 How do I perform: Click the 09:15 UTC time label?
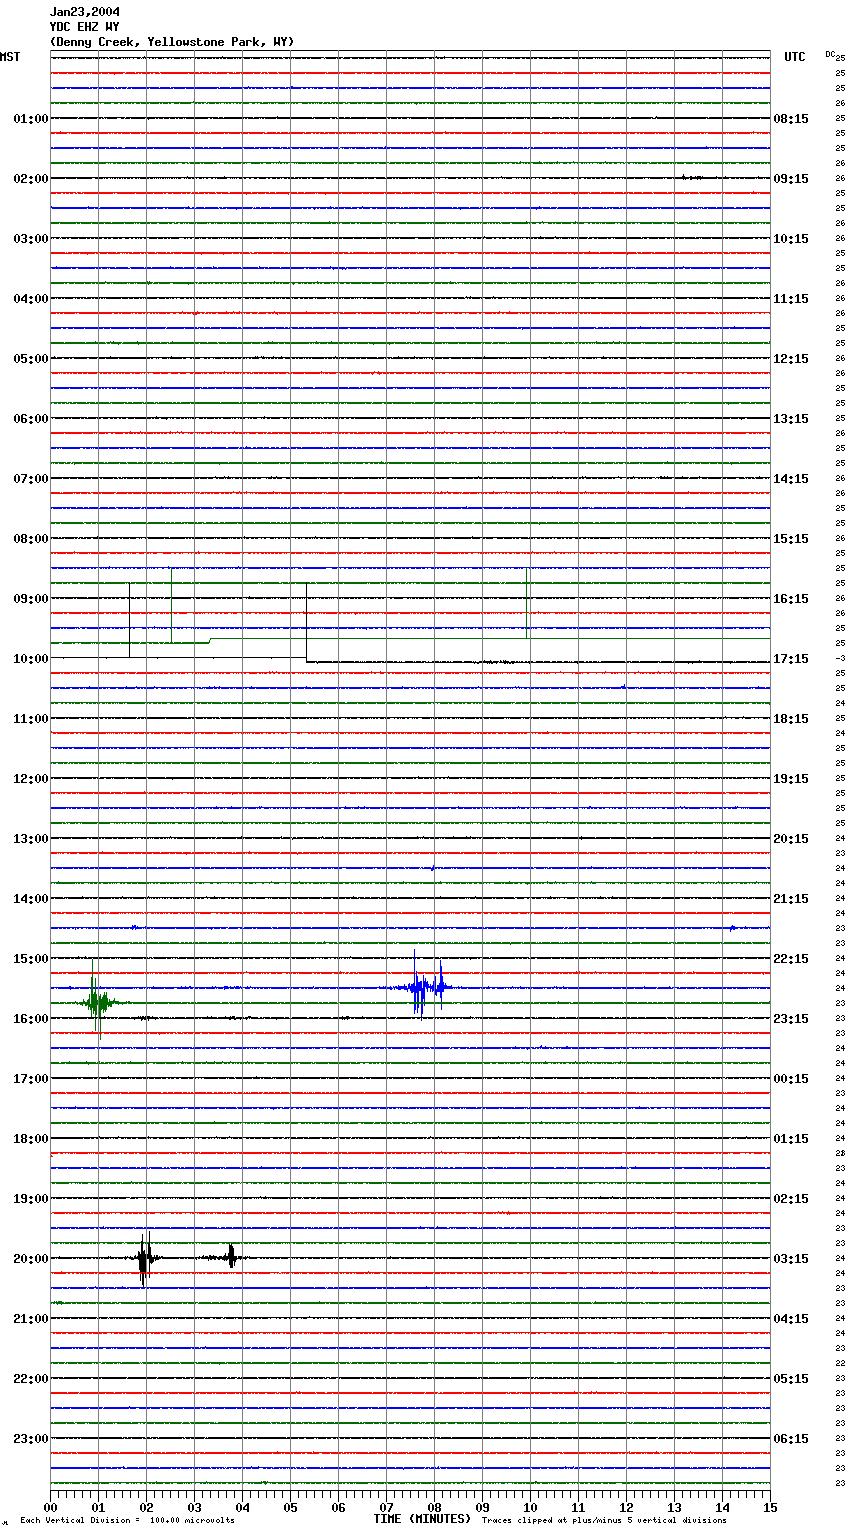coord(791,179)
